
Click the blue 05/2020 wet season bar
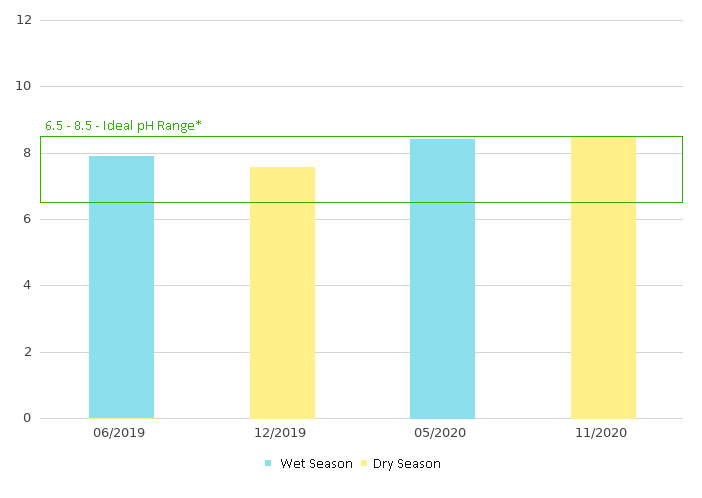click(442, 278)
